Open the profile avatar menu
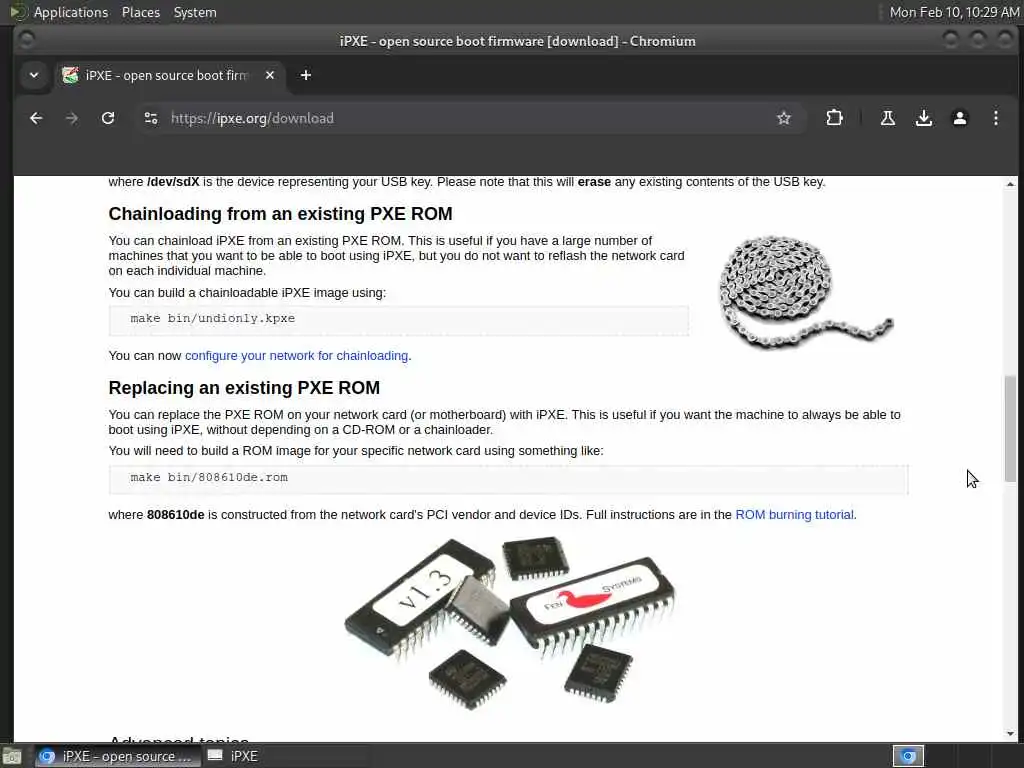The width and height of the screenshot is (1024, 768). [x=959, y=118]
